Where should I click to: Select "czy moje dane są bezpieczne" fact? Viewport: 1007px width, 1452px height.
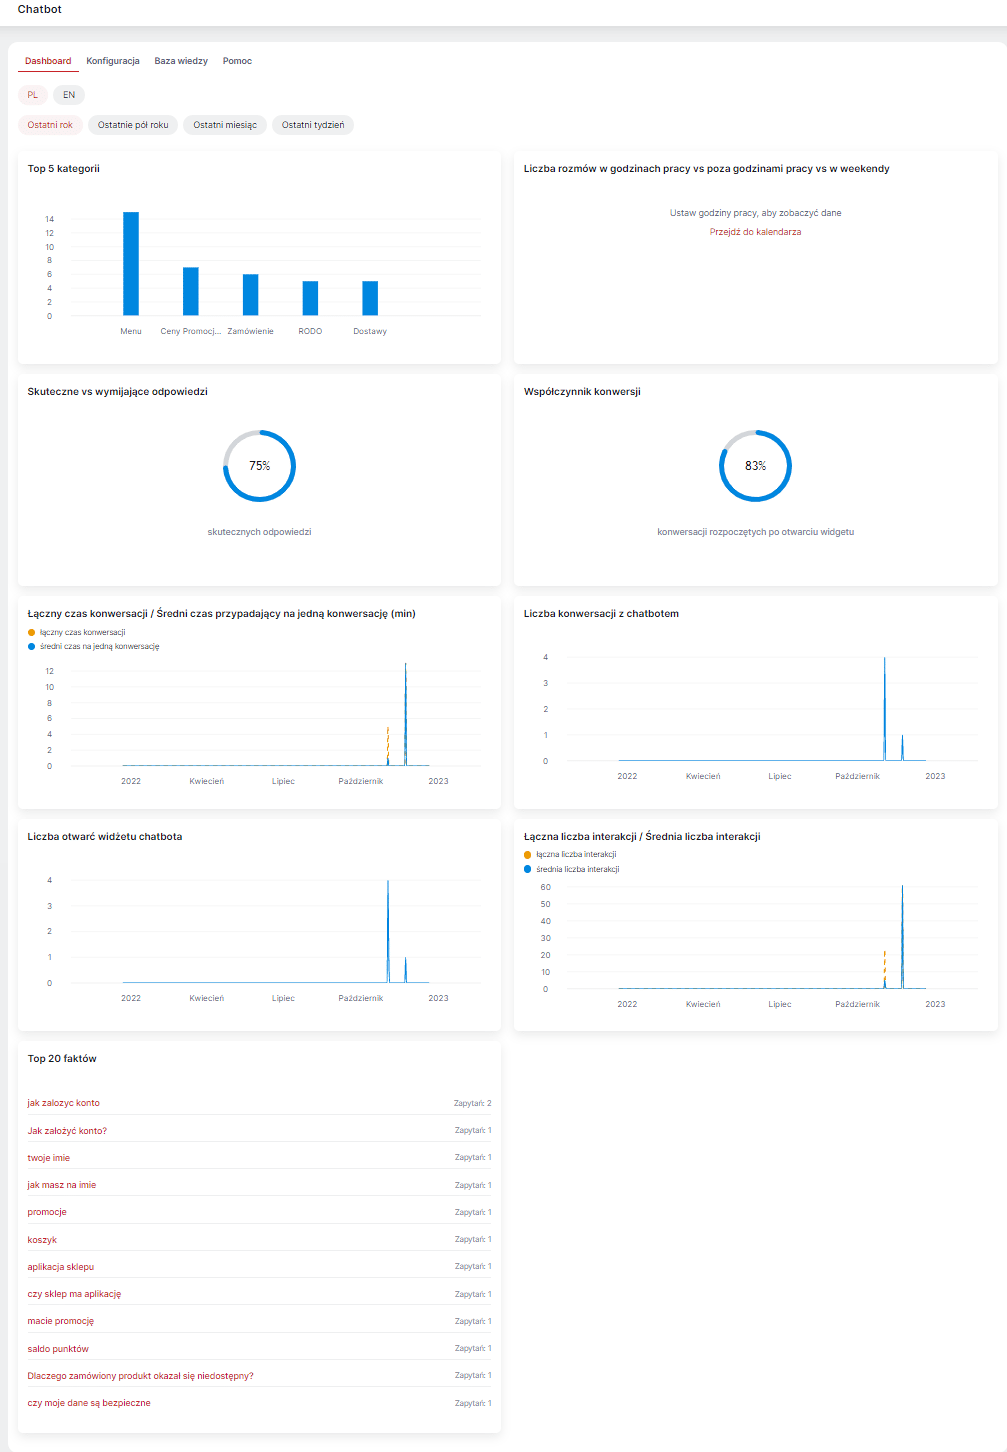(89, 1403)
